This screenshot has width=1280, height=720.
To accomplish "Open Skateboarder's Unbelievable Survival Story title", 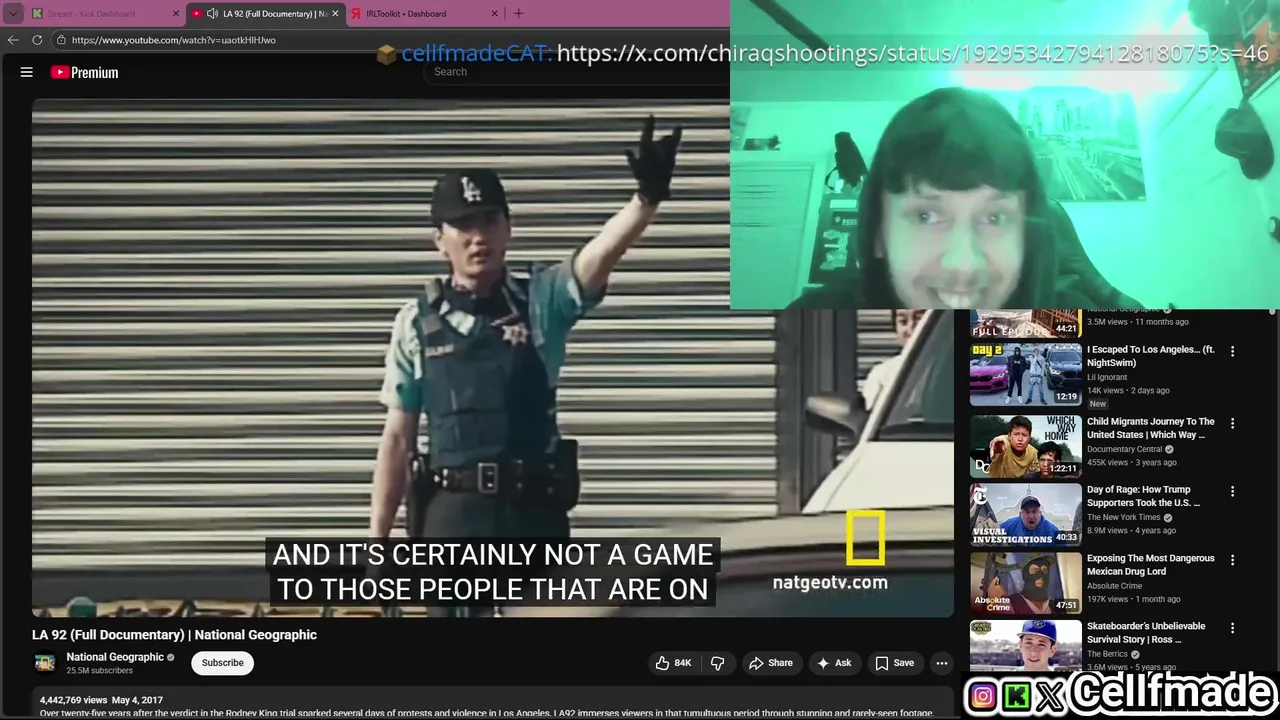I will (x=1146, y=633).
